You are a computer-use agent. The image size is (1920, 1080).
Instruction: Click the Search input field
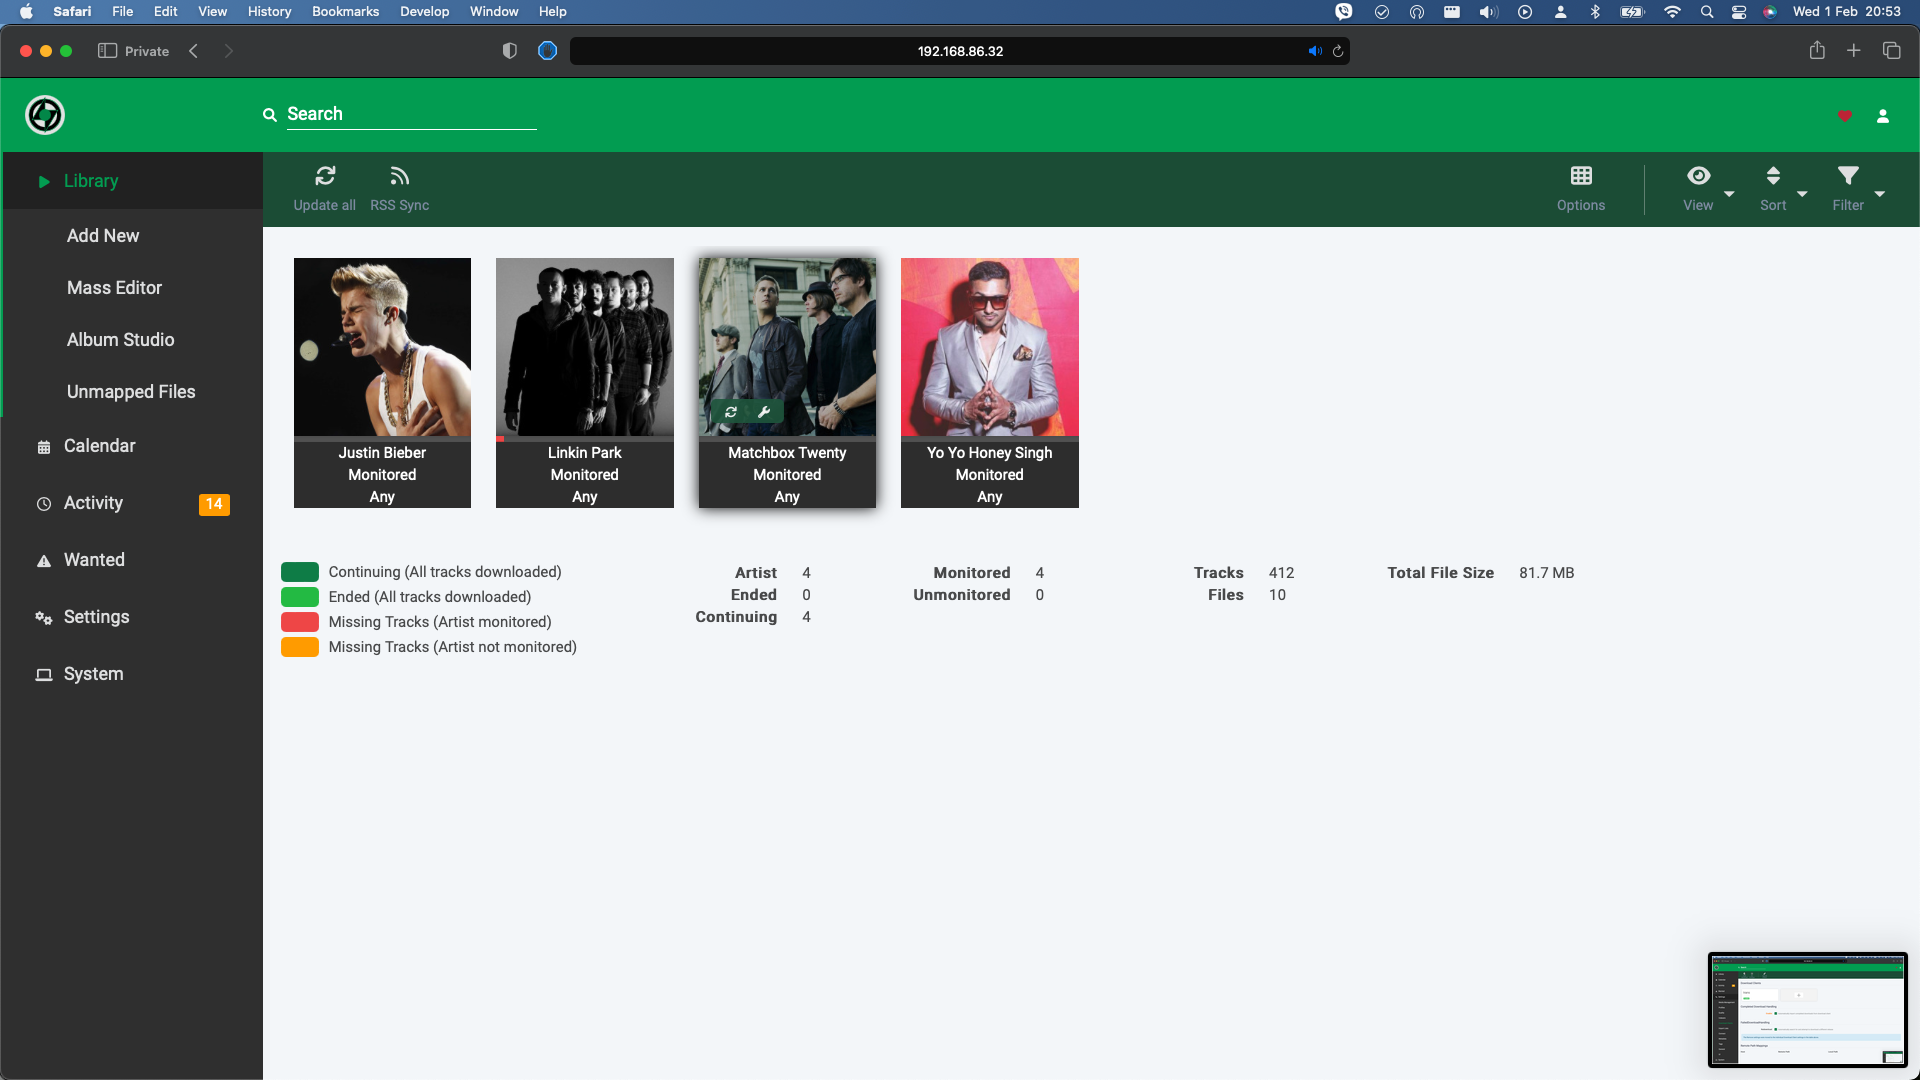coord(411,114)
